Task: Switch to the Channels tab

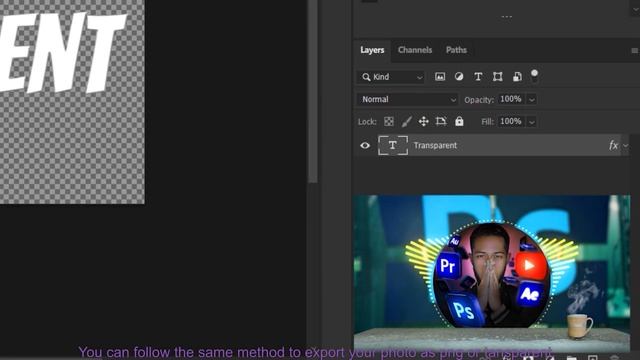Action: pyautogui.click(x=415, y=50)
